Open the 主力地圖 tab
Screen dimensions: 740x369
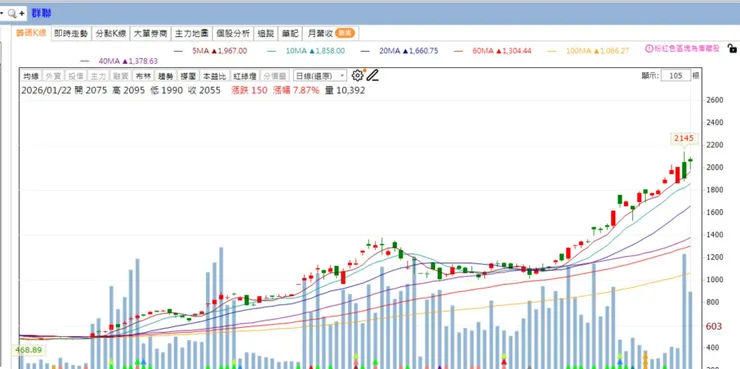[x=192, y=34]
